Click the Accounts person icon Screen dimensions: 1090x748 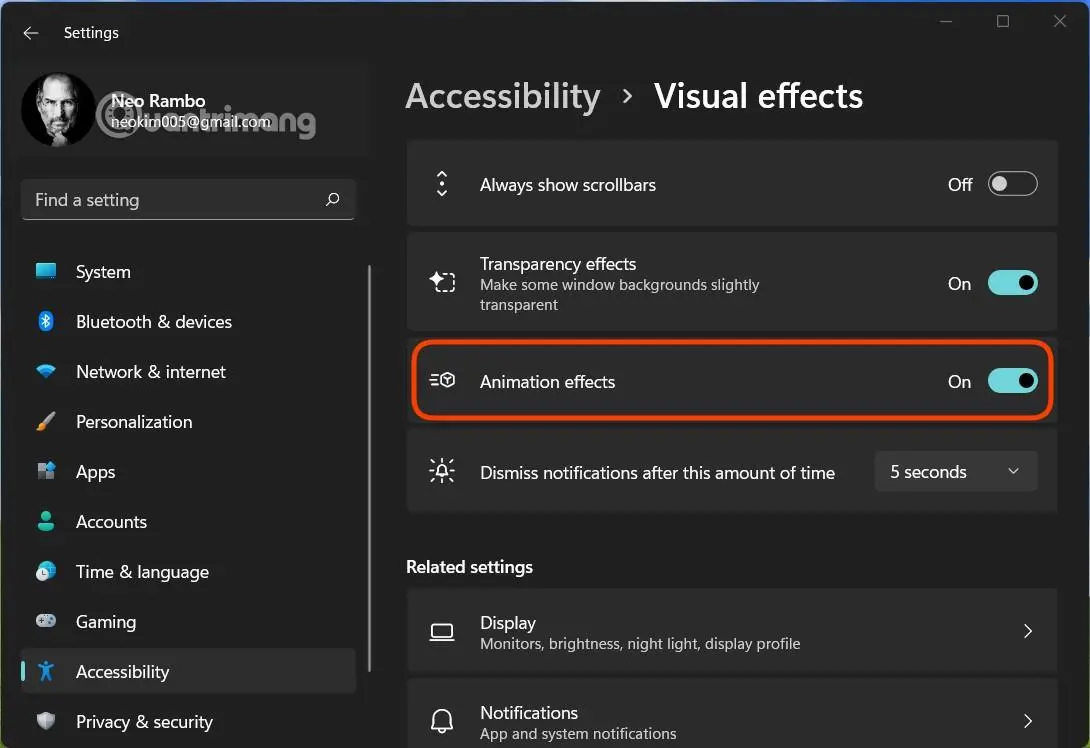[x=46, y=521]
